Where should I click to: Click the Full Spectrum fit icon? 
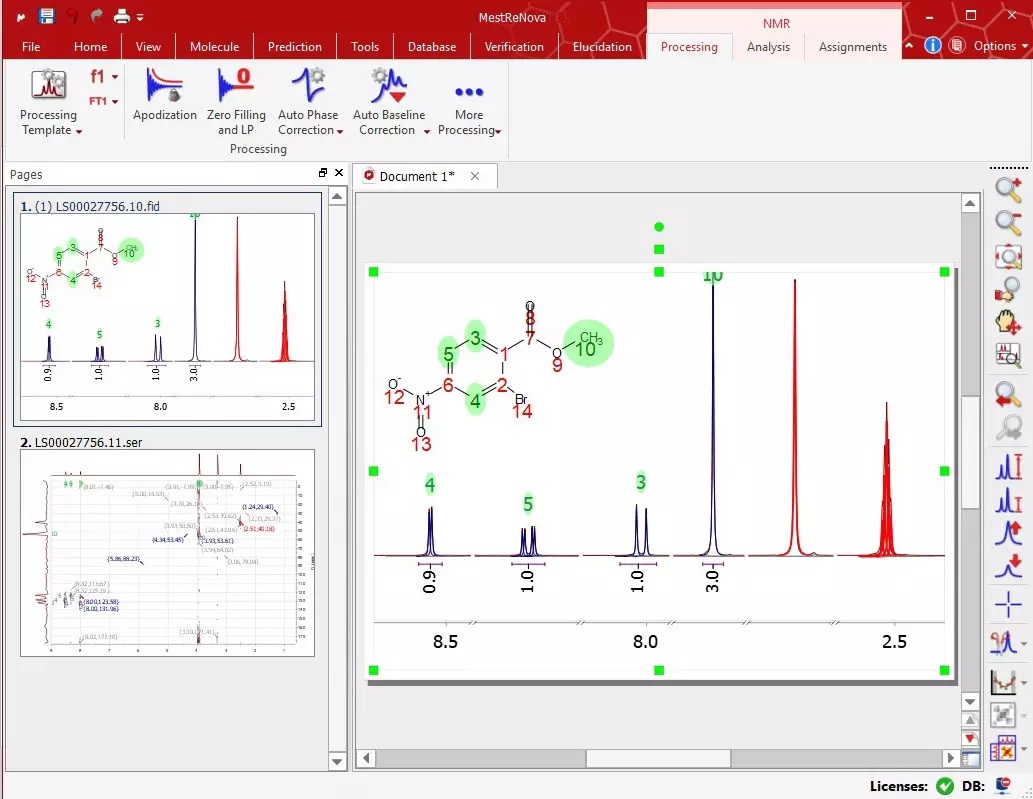click(x=1007, y=256)
